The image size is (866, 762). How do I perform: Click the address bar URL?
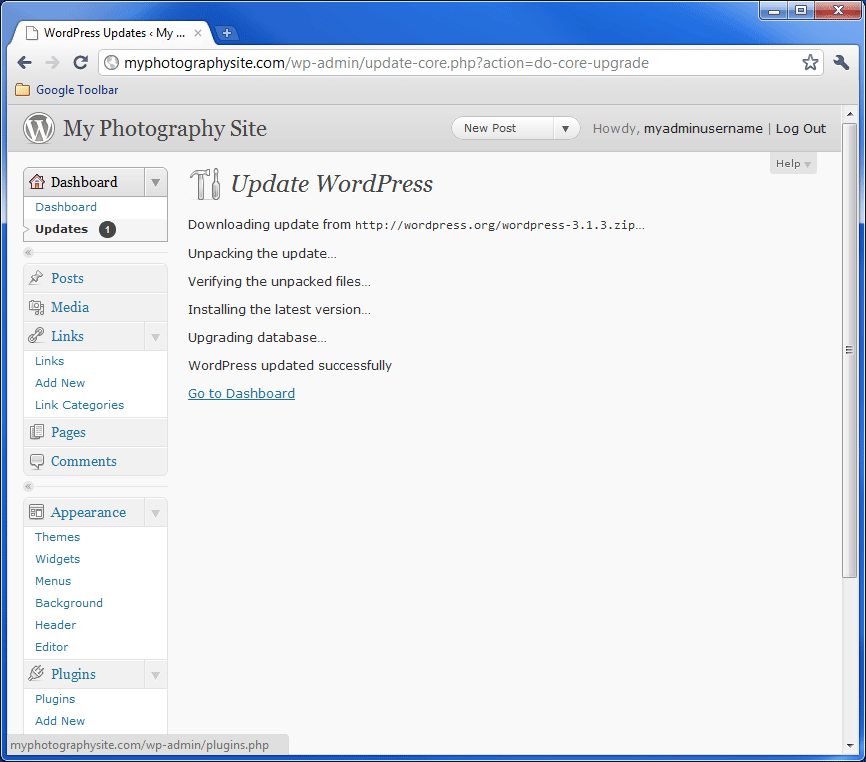387,63
